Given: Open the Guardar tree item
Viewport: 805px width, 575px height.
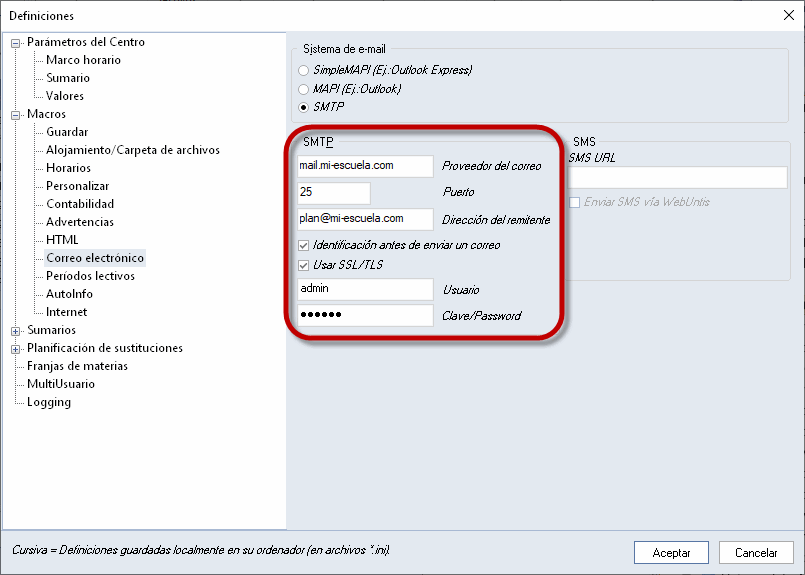Looking at the screenshot, I should (67, 132).
